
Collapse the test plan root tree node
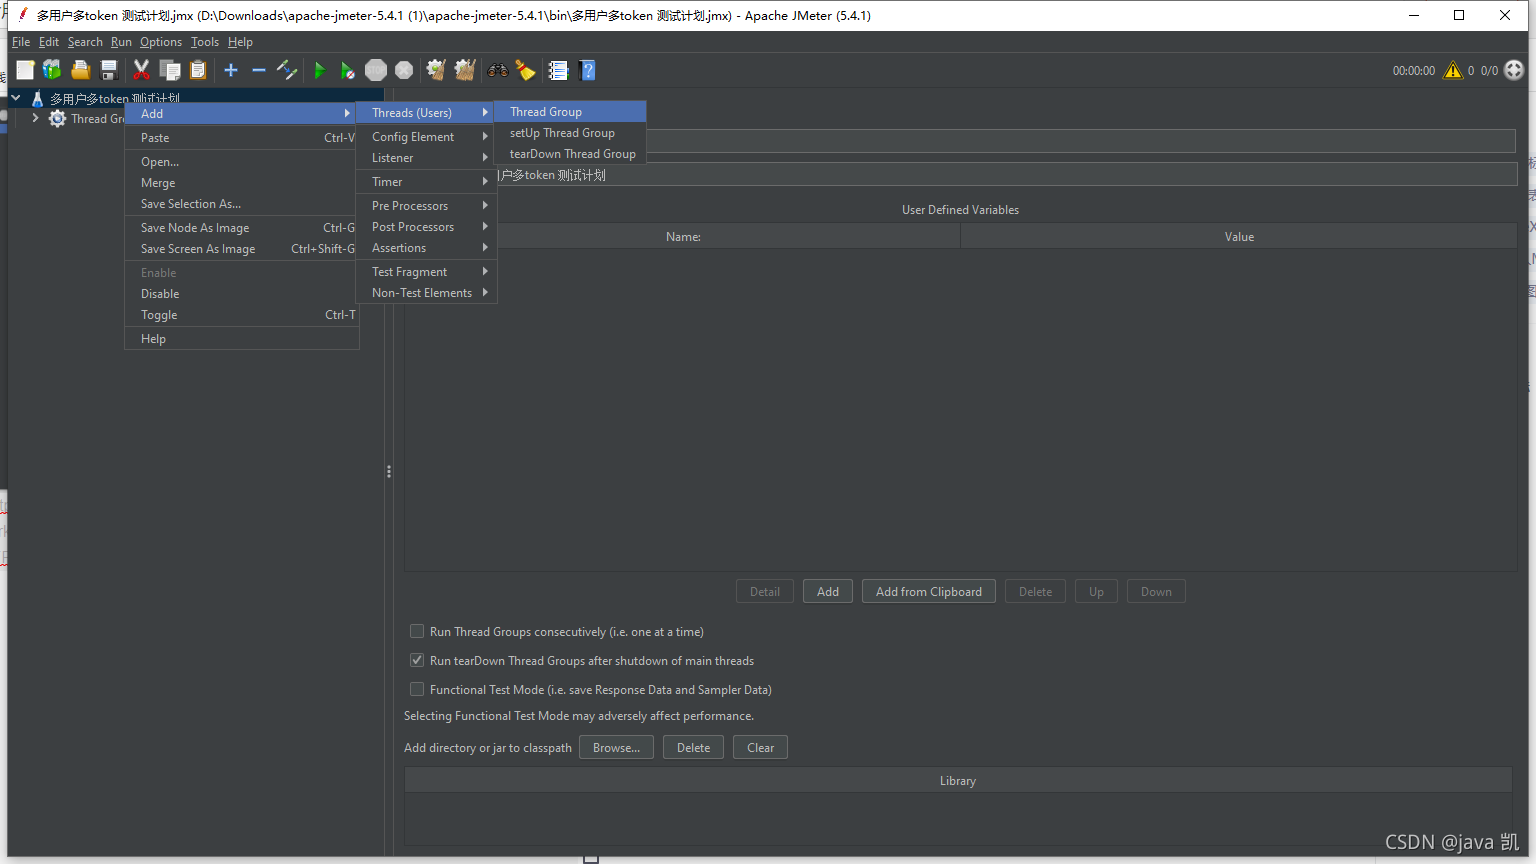(16, 98)
